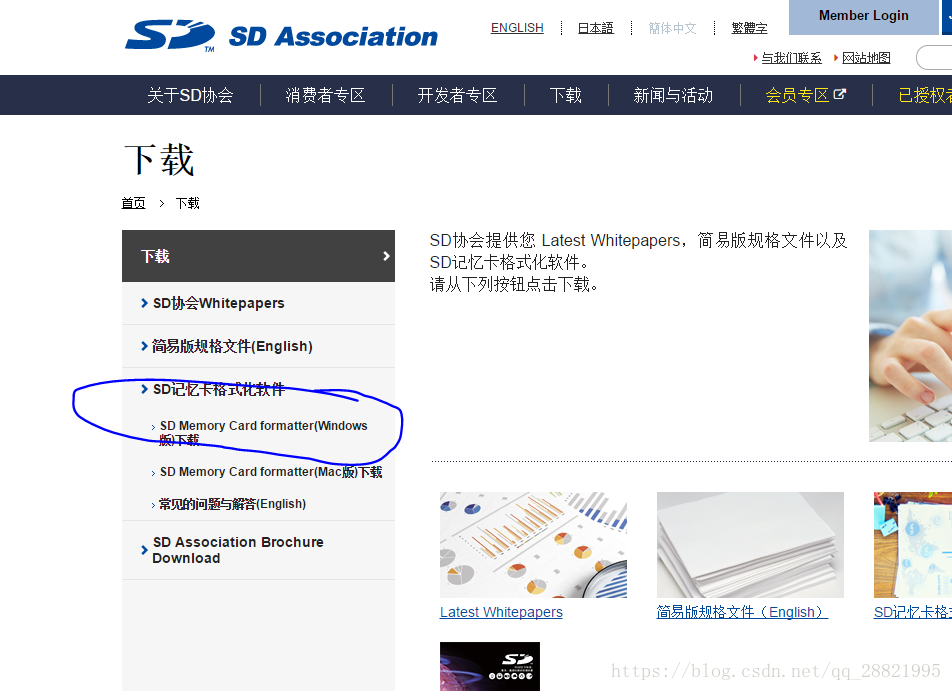Image resolution: width=952 pixels, height=691 pixels.
Task: Open 简易版规格文件（English）link under thumbnail
Action: click(x=742, y=612)
